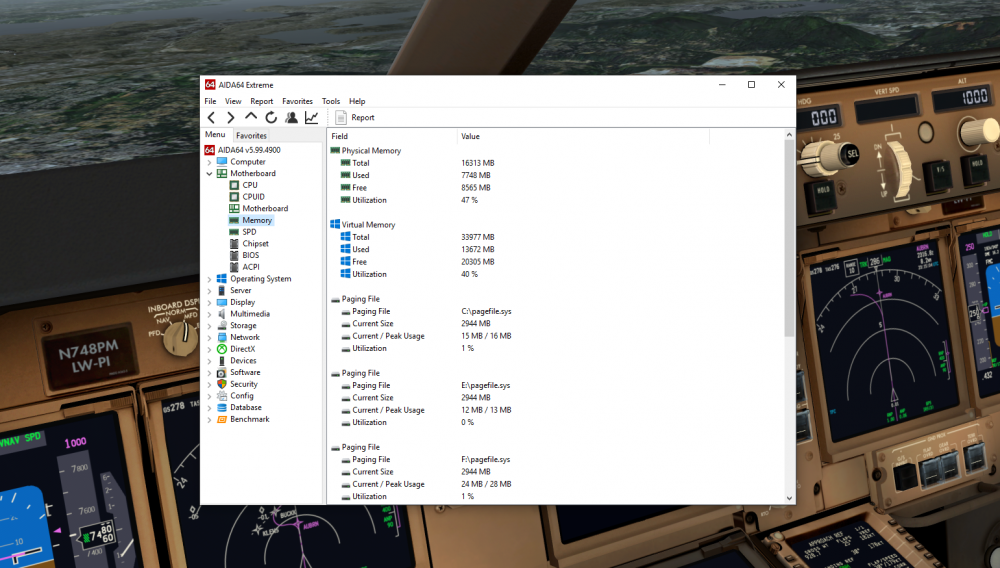Go back with the left arrow toolbar icon
Viewport: 1000px width, 568px height.
[211, 117]
